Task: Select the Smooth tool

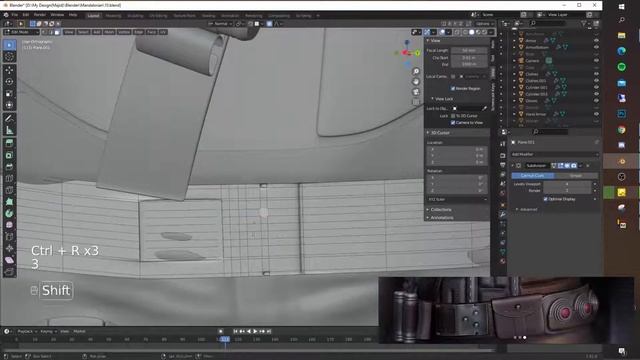Action: click(9, 225)
